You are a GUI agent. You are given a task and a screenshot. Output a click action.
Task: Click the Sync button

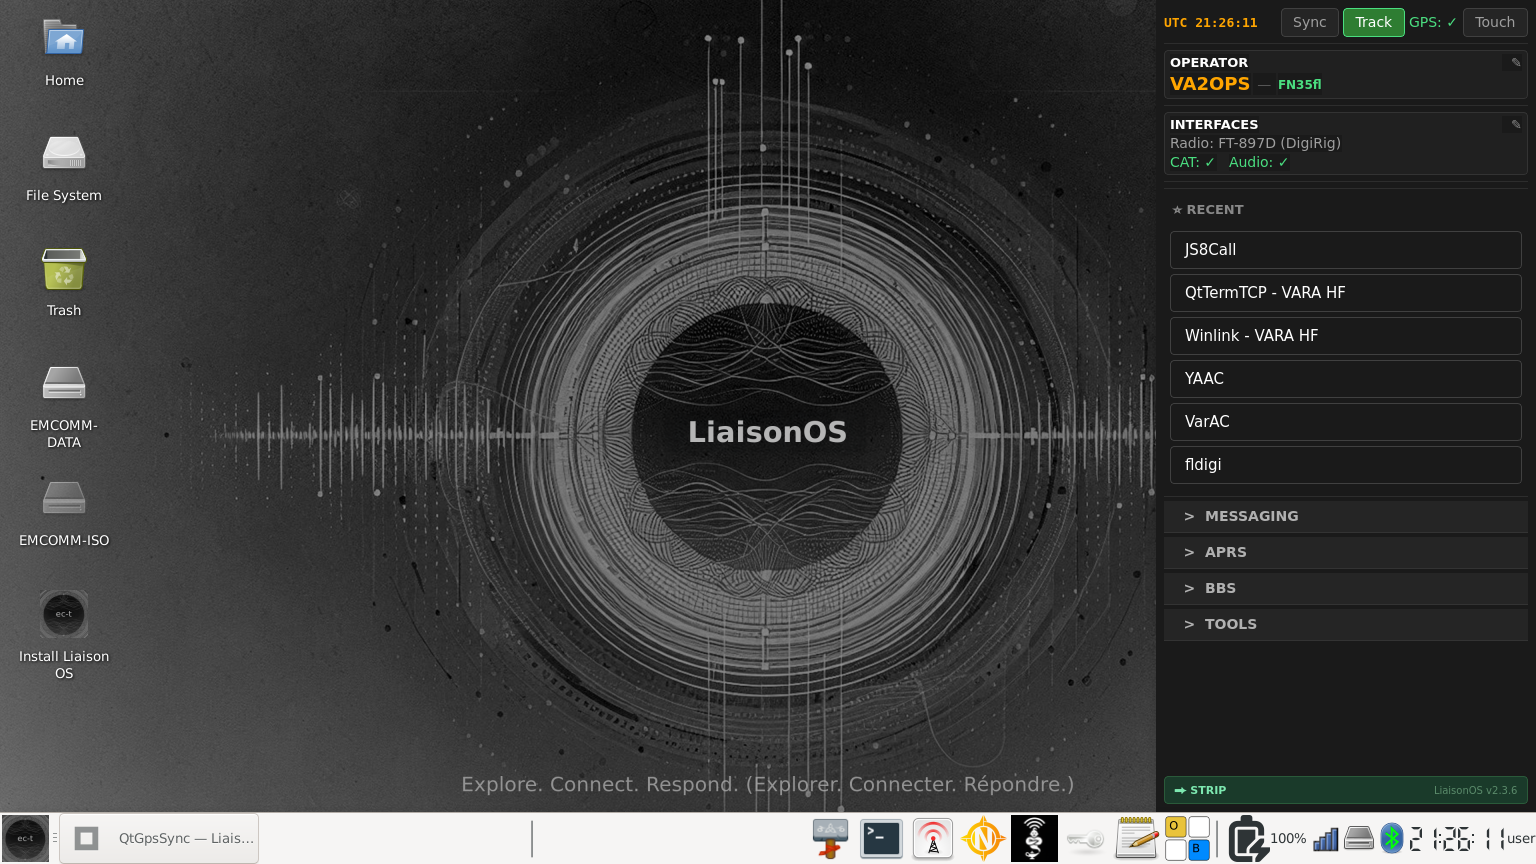pos(1309,22)
